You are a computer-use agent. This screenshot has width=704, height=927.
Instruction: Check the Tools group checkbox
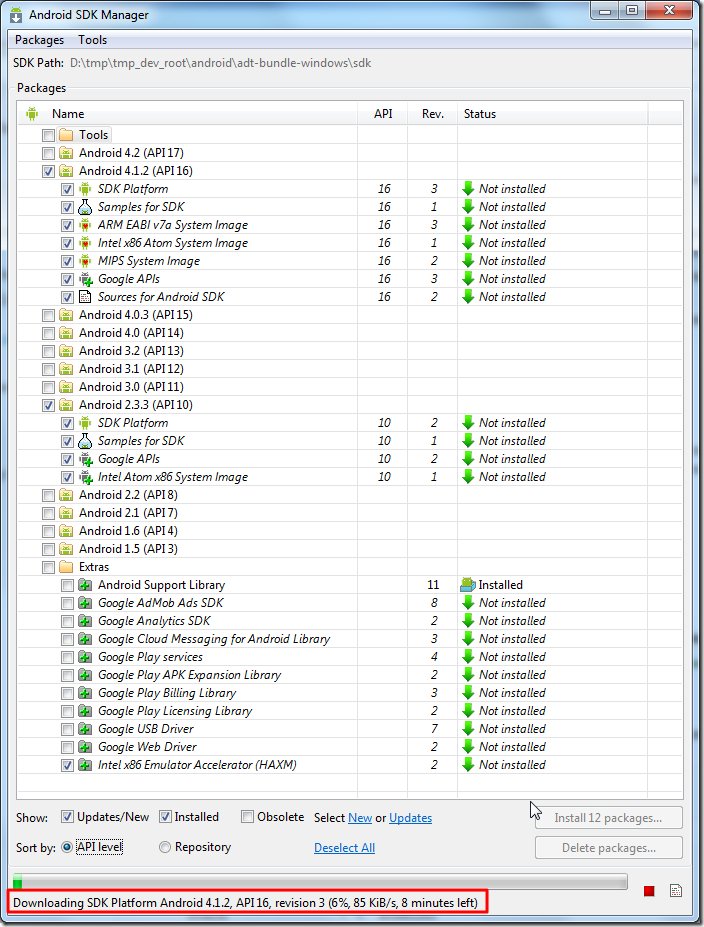[48, 135]
